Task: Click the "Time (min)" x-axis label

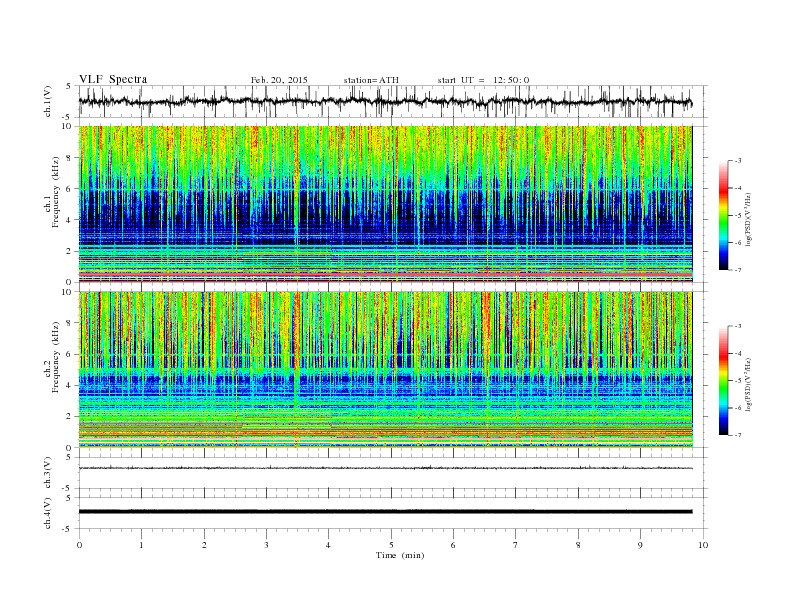Action: 400,555
